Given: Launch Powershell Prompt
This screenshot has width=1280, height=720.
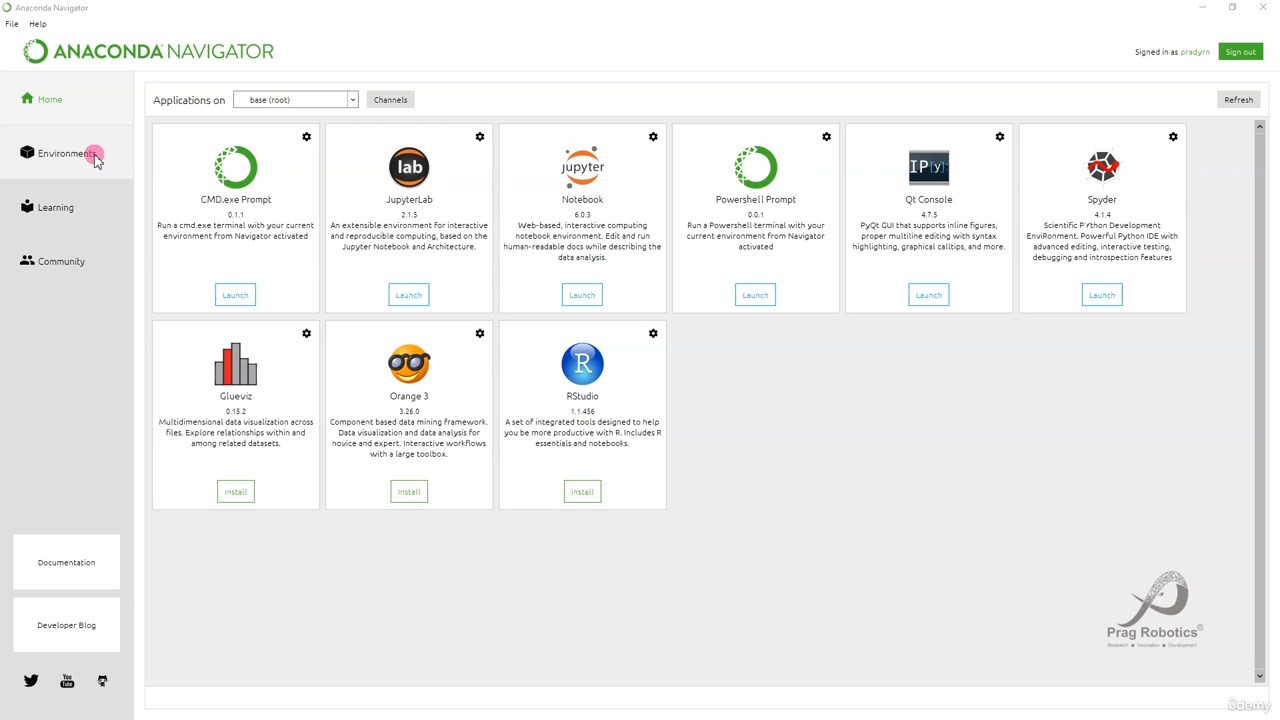Looking at the screenshot, I should pos(756,295).
